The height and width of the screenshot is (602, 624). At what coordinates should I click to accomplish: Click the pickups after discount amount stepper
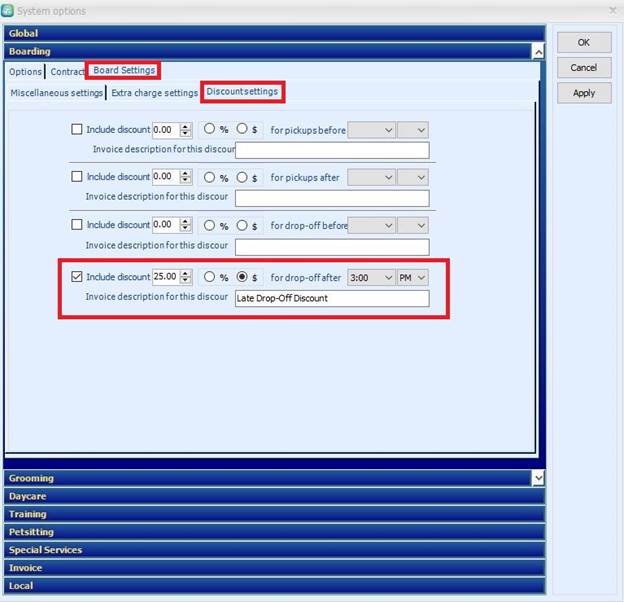click(185, 177)
